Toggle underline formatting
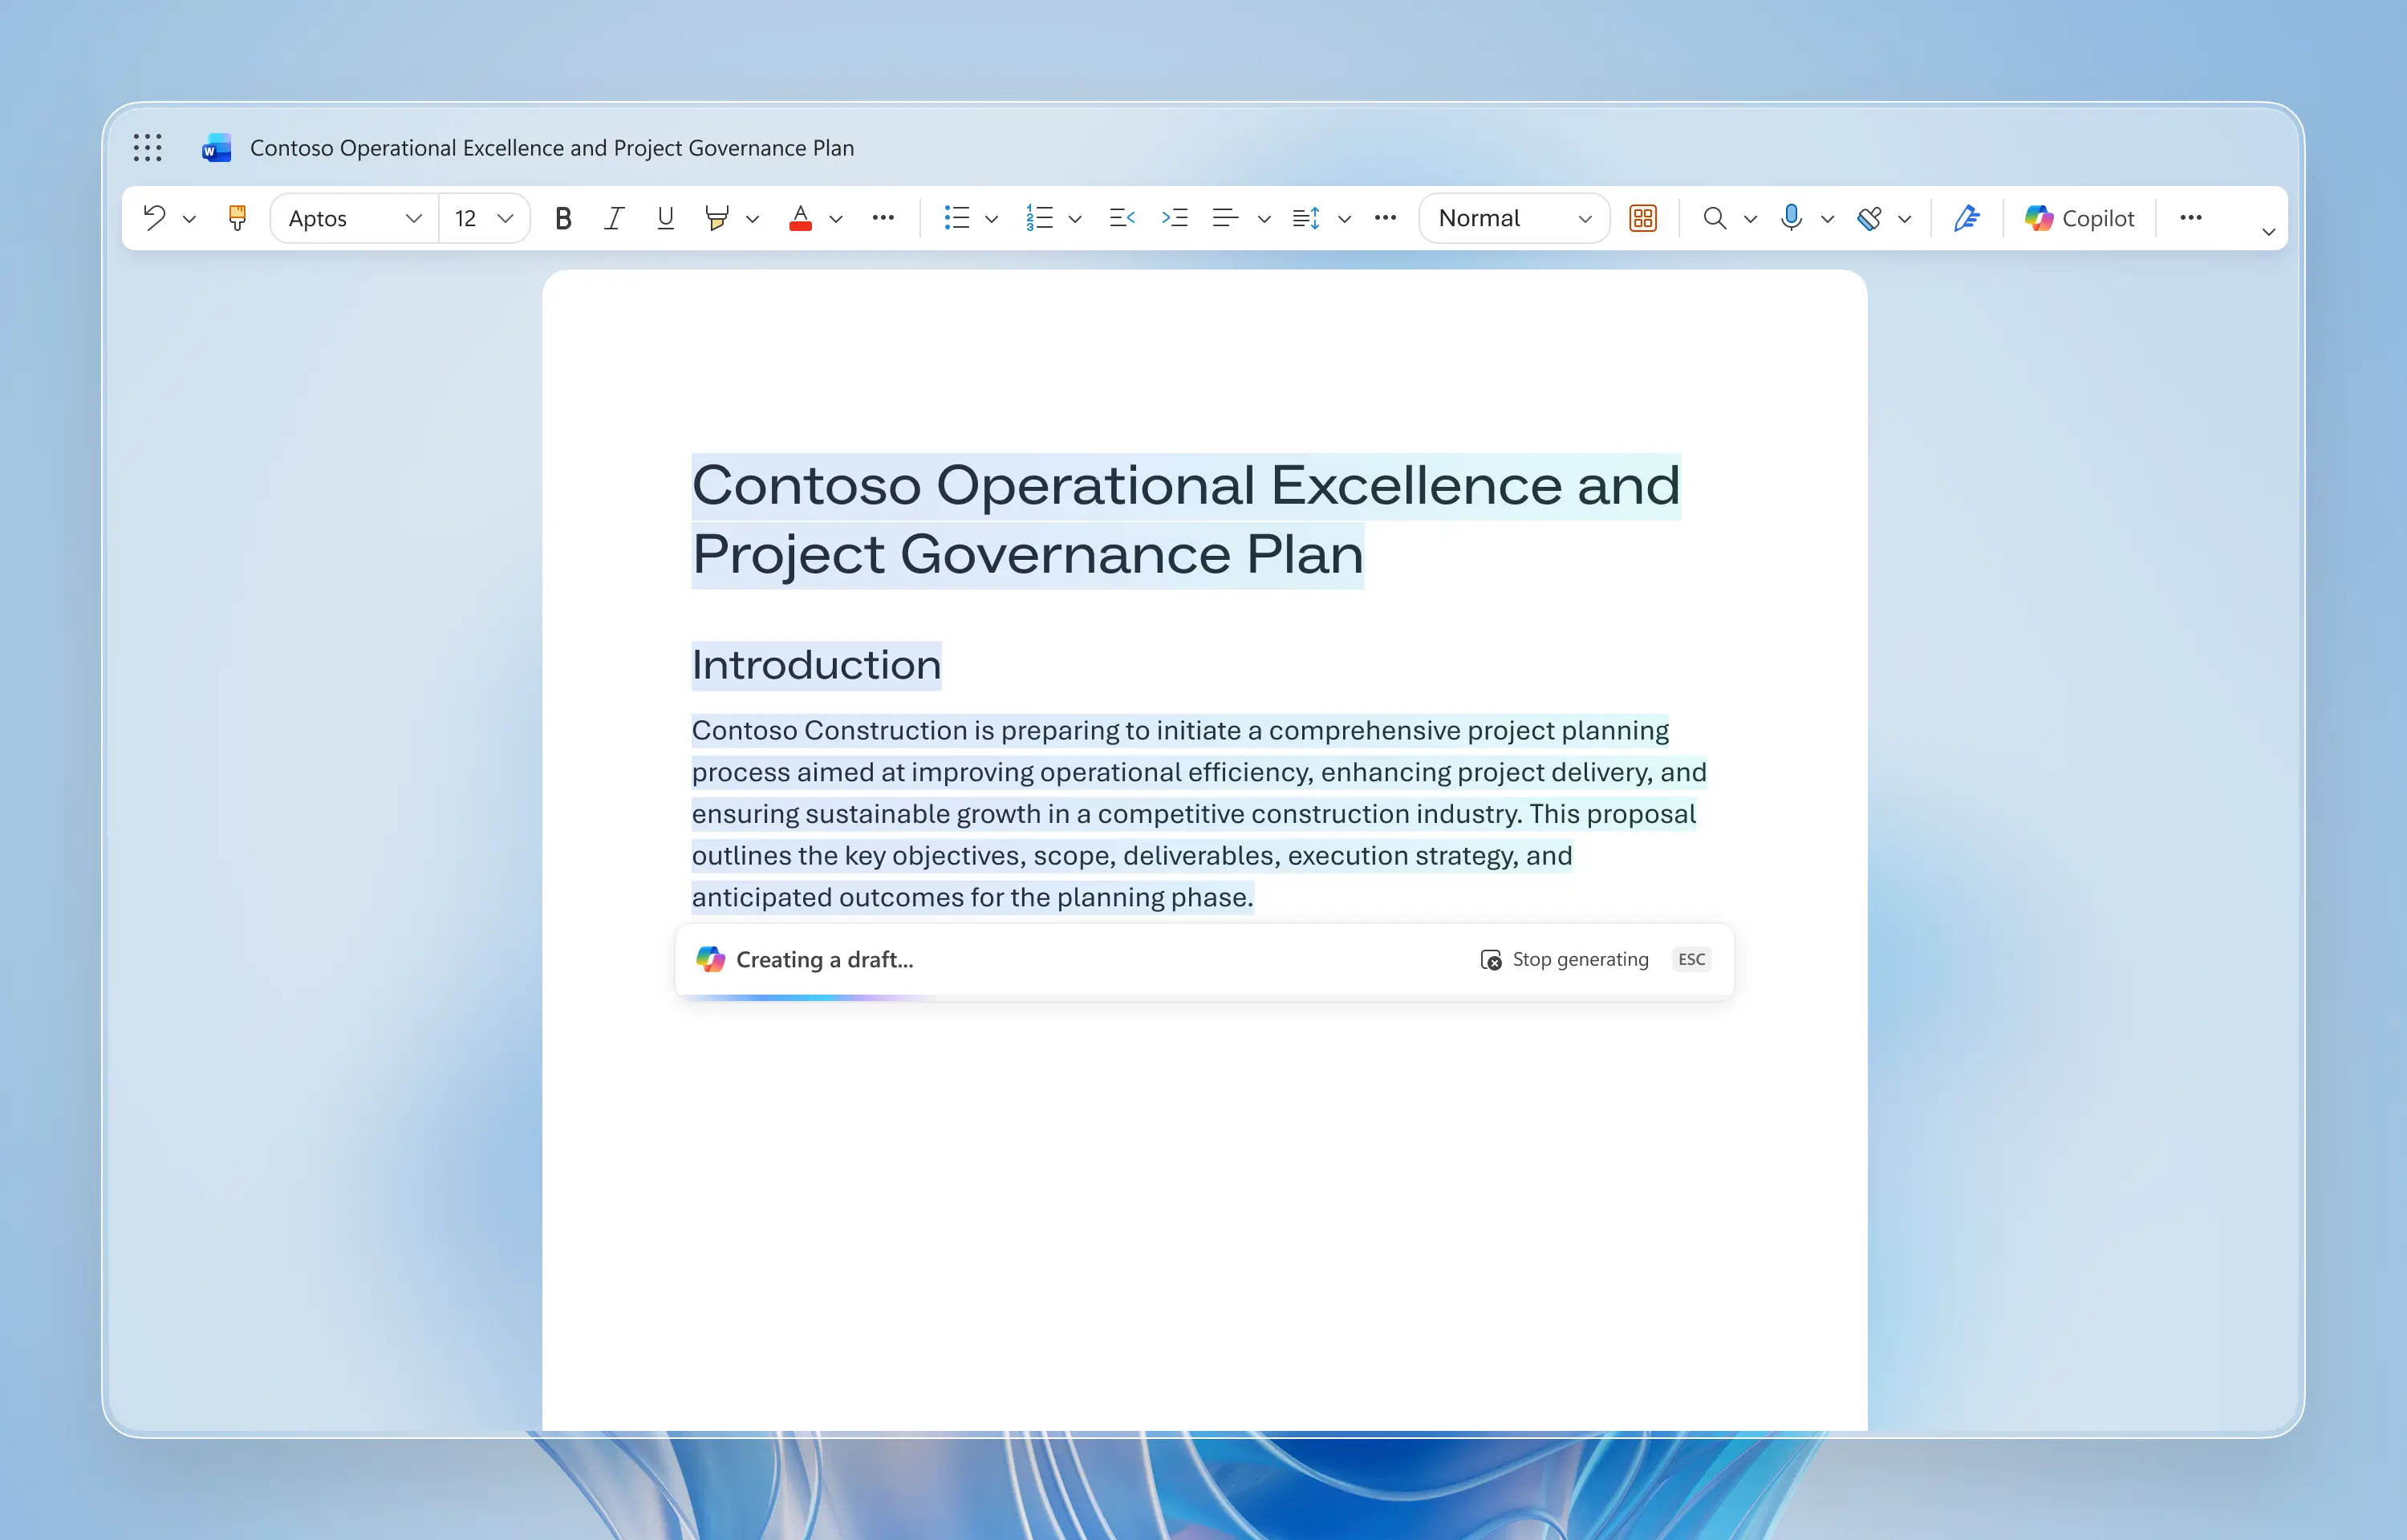2407x1540 pixels. point(665,218)
